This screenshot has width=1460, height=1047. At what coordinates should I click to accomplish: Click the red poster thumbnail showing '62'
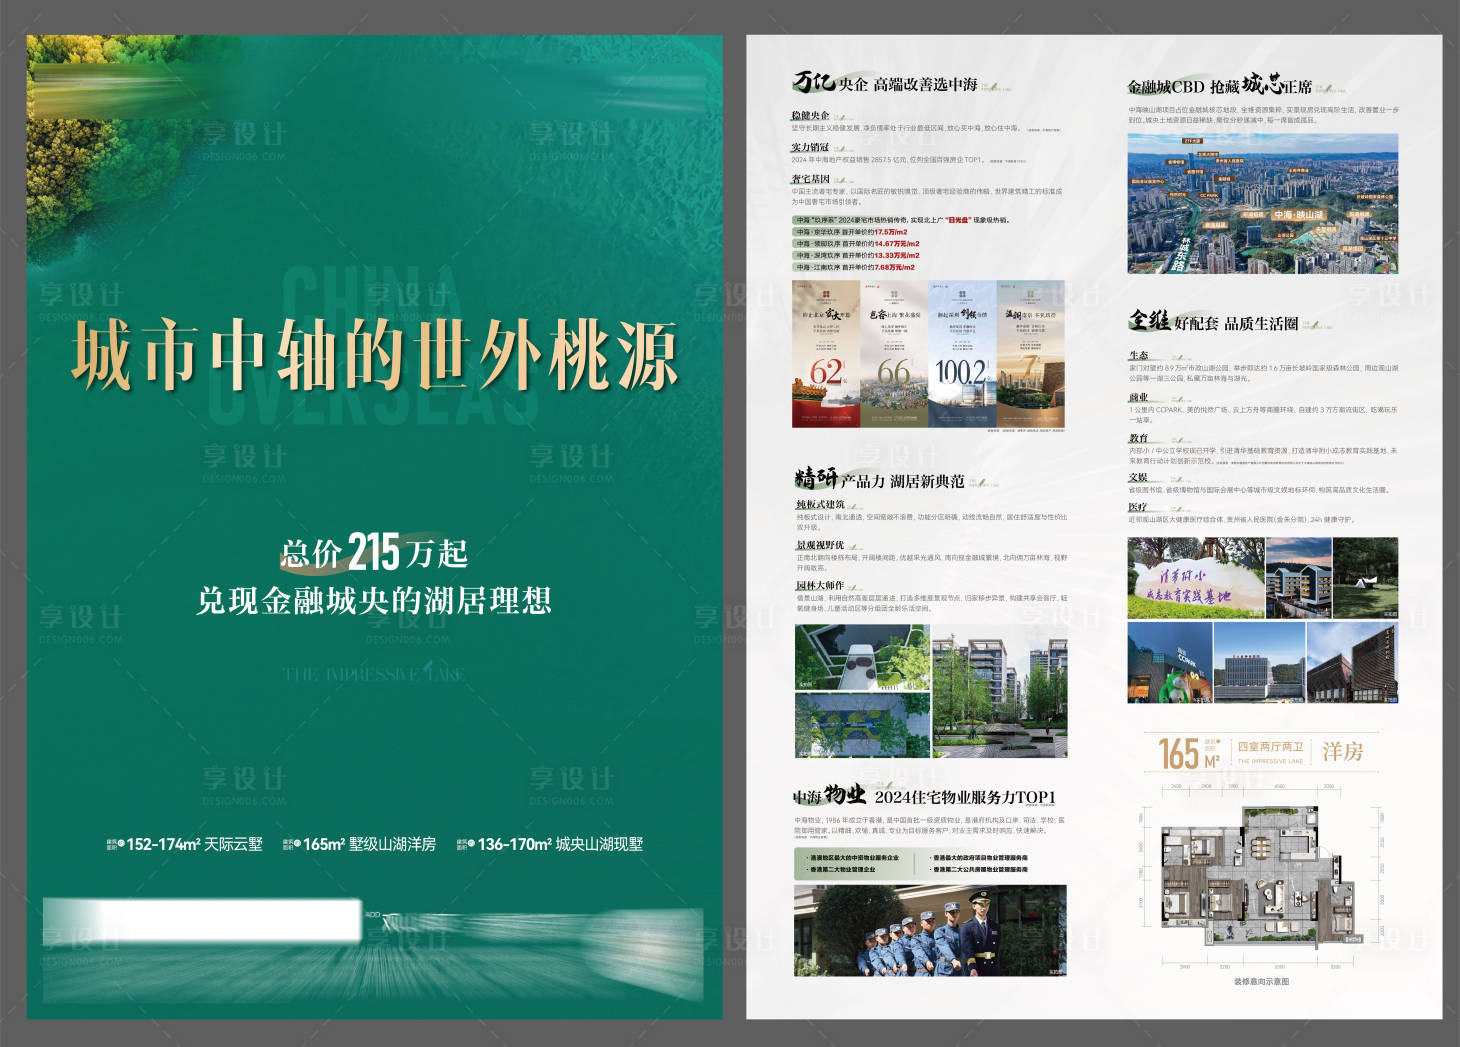coord(826,354)
